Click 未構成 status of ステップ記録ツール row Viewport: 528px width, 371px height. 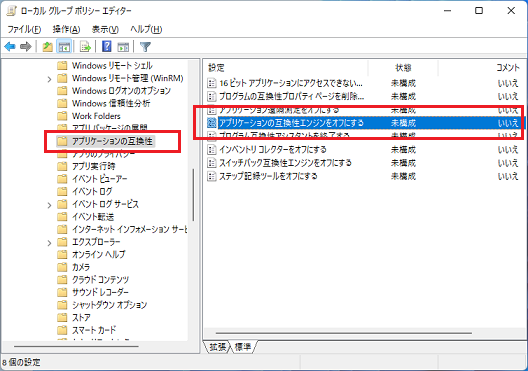[x=403, y=176]
